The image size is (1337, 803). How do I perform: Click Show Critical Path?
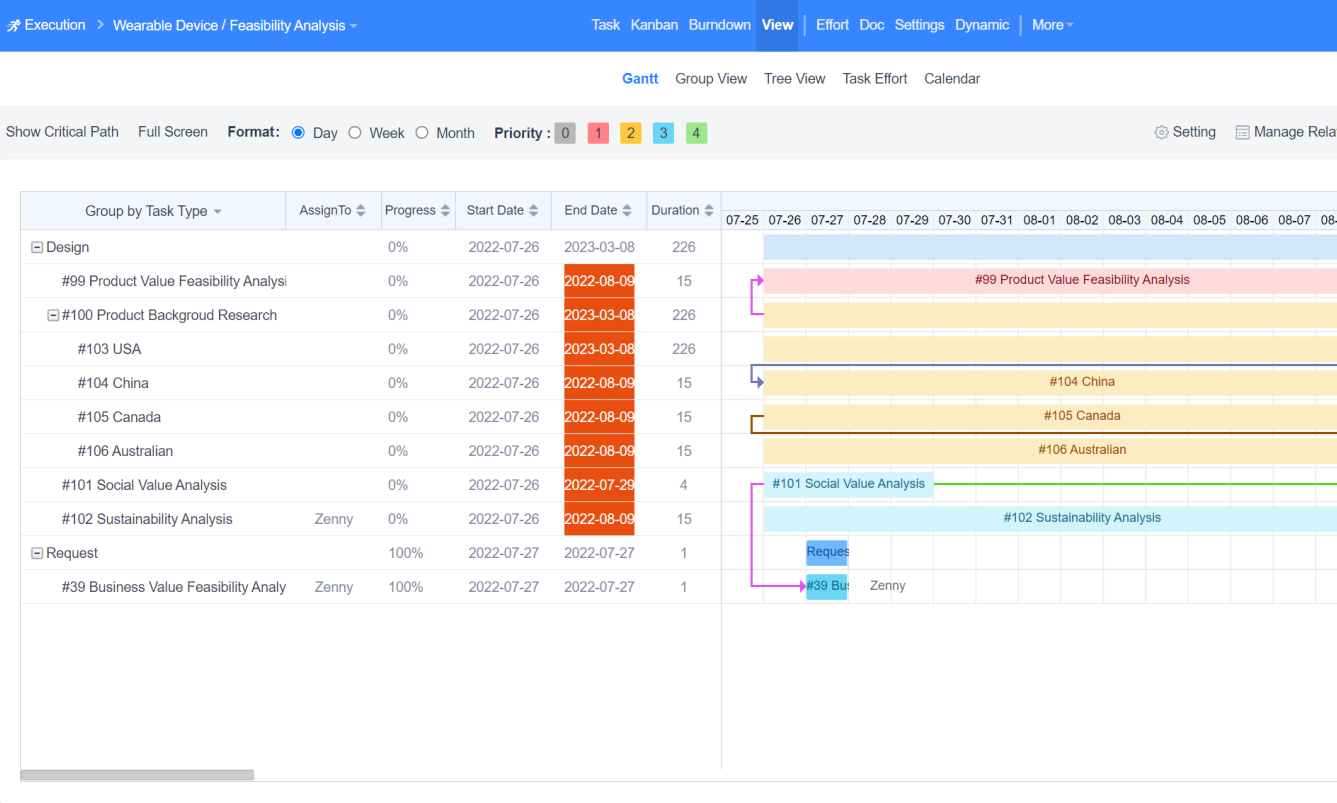click(62, 132)
